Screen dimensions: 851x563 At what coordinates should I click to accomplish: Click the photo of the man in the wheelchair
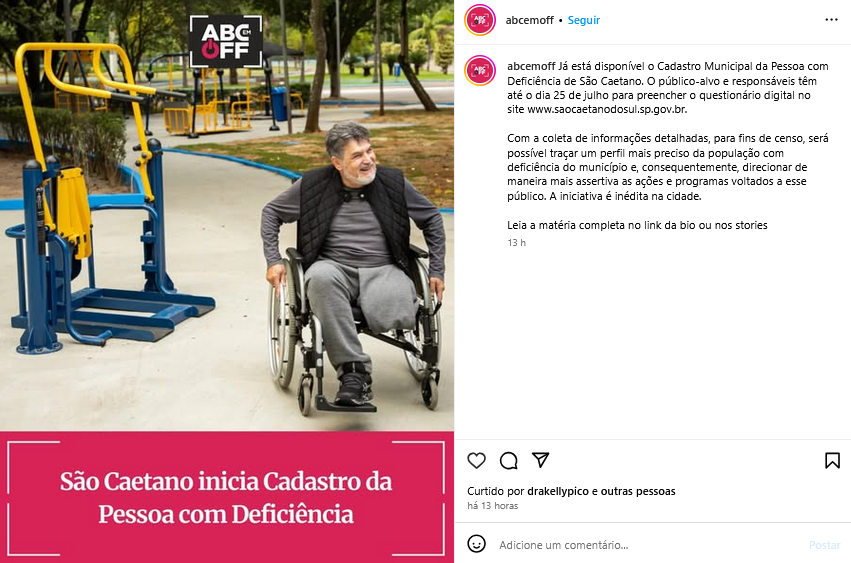(x=227, y=216)
